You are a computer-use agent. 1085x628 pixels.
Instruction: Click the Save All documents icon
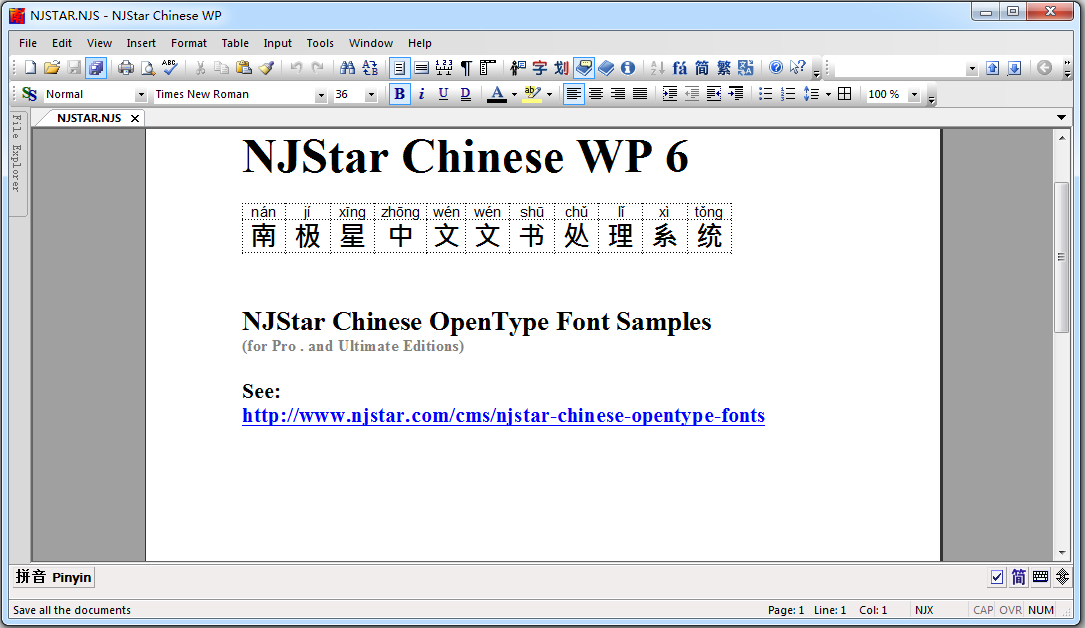pyautogui.click(x=96, y=68)
